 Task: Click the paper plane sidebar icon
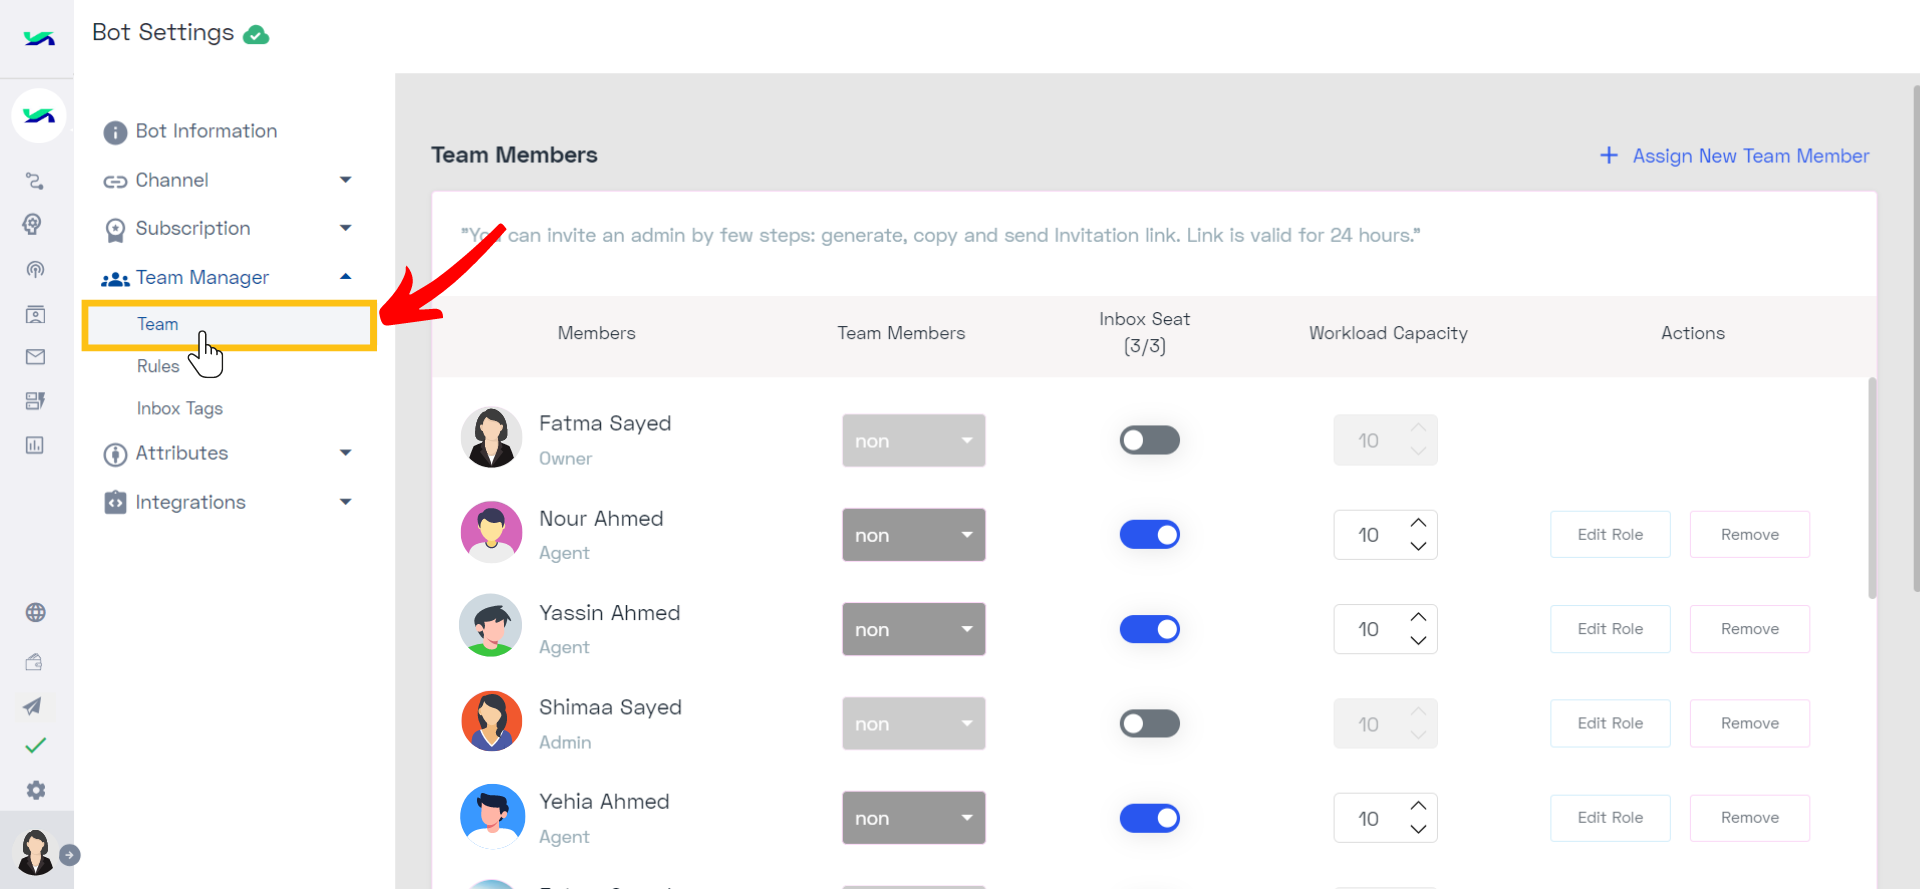(33, 706)
